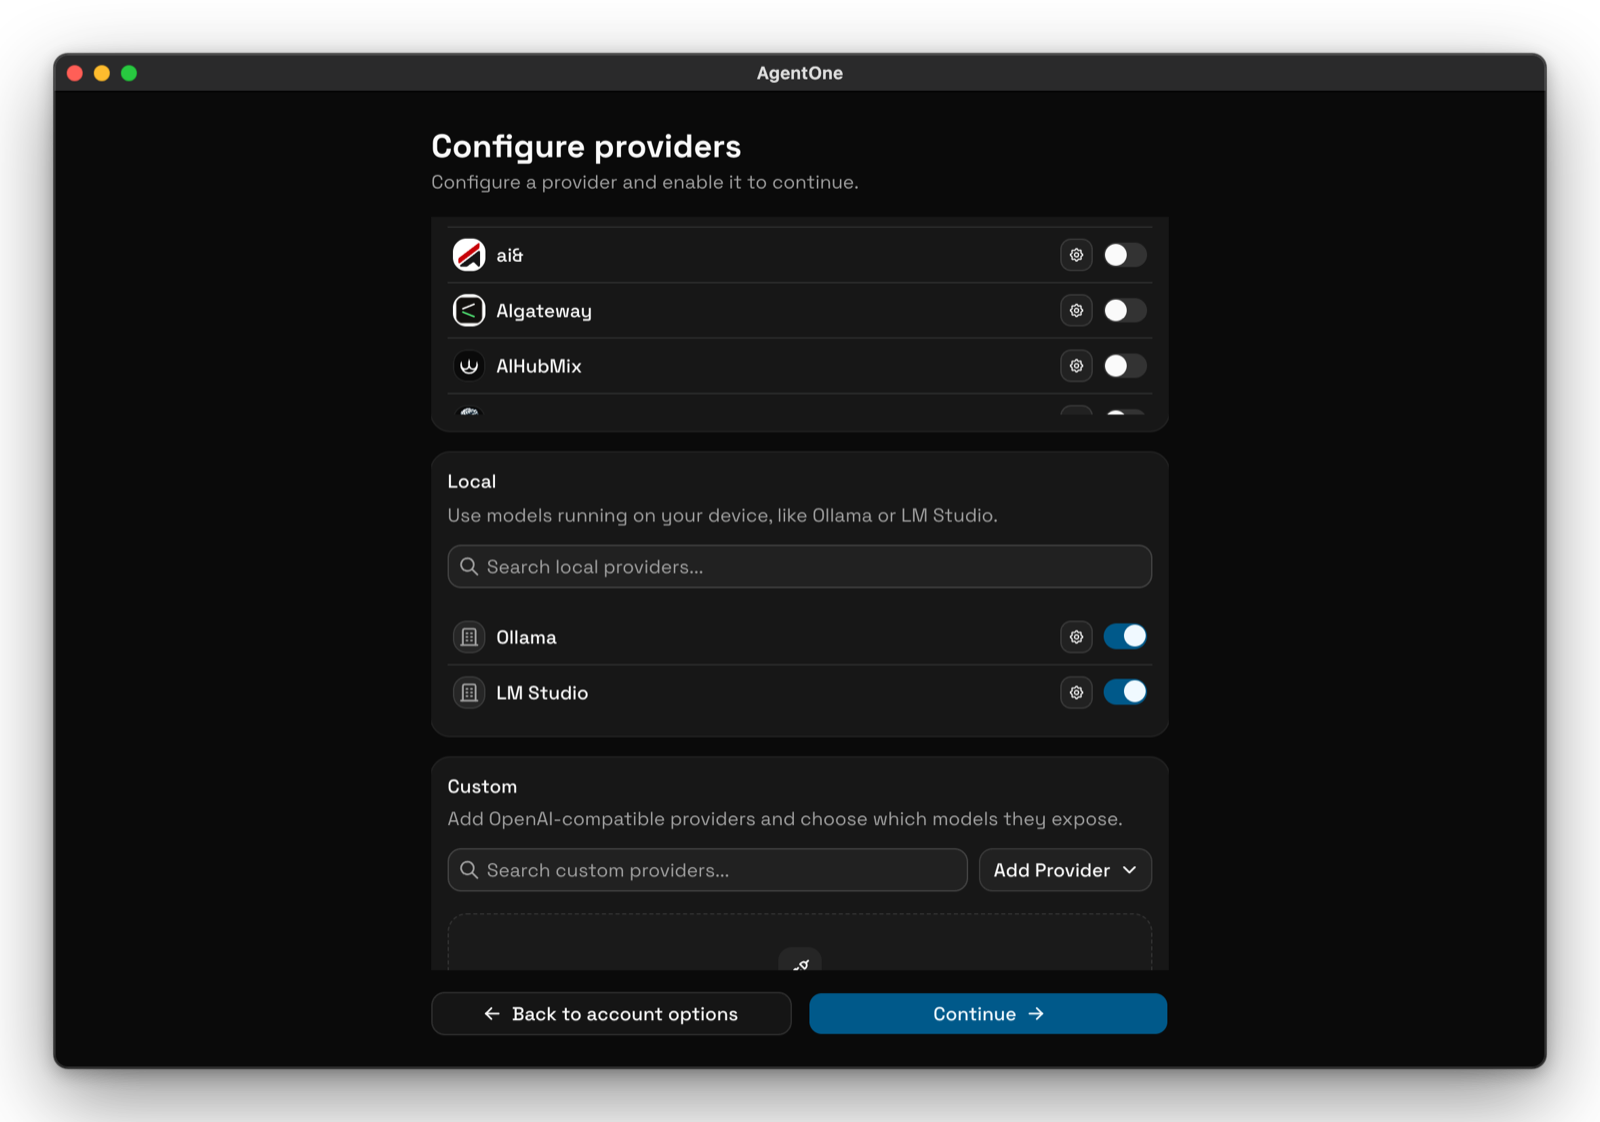Click the AIHubMix provider logo

[469, 366]
